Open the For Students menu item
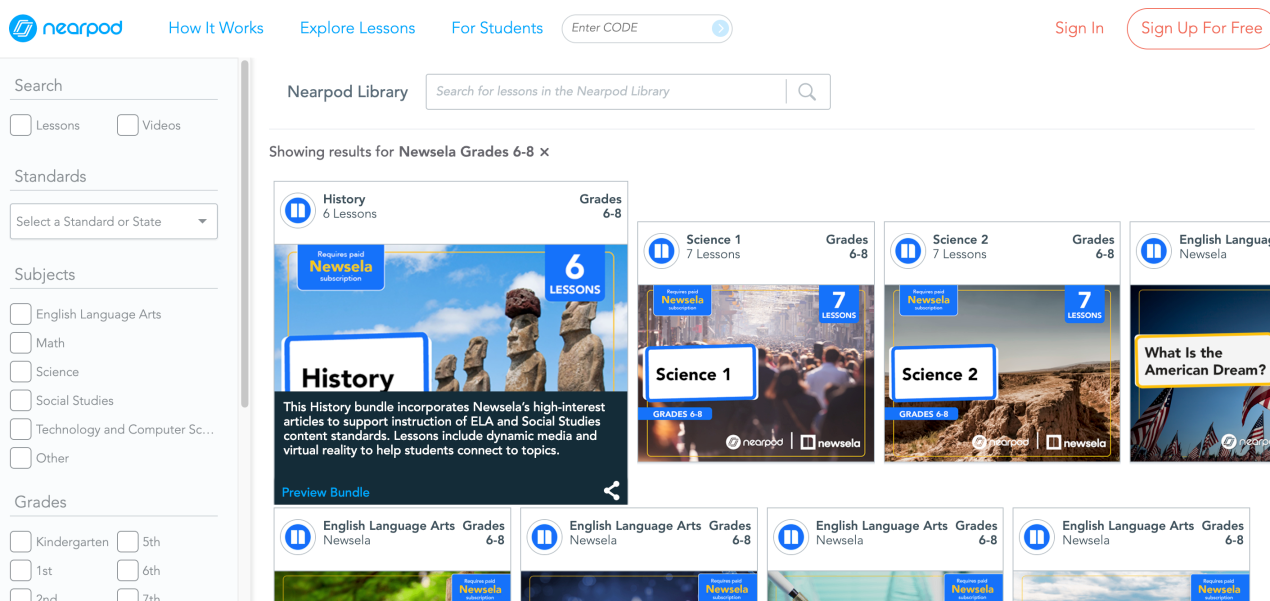Viewport: 1270px width, 601px height. click(497, 28)
